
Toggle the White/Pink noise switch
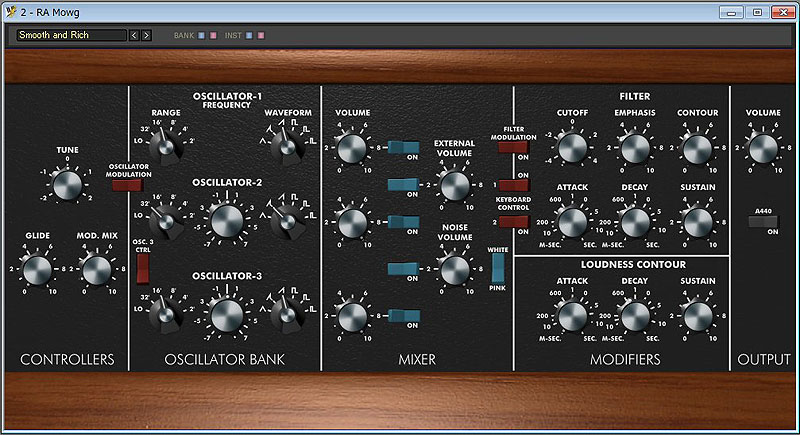pyautogui.click(x=498, y=268)
